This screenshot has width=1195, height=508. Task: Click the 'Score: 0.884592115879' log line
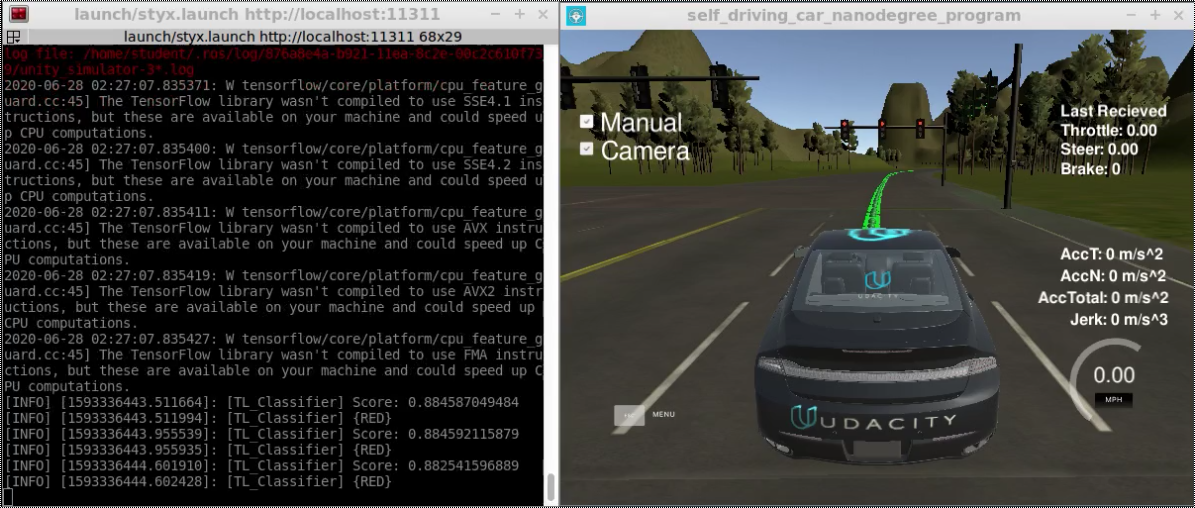pos(262,434)
